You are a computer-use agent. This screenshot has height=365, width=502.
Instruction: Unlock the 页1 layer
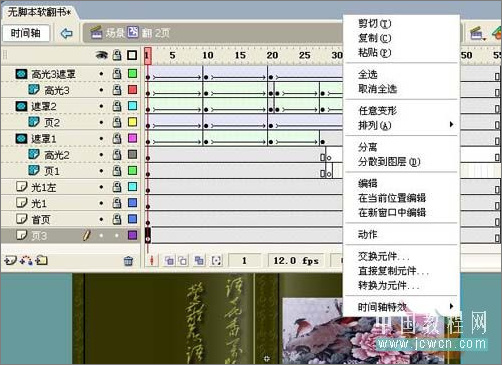click(x=117, y=171)
